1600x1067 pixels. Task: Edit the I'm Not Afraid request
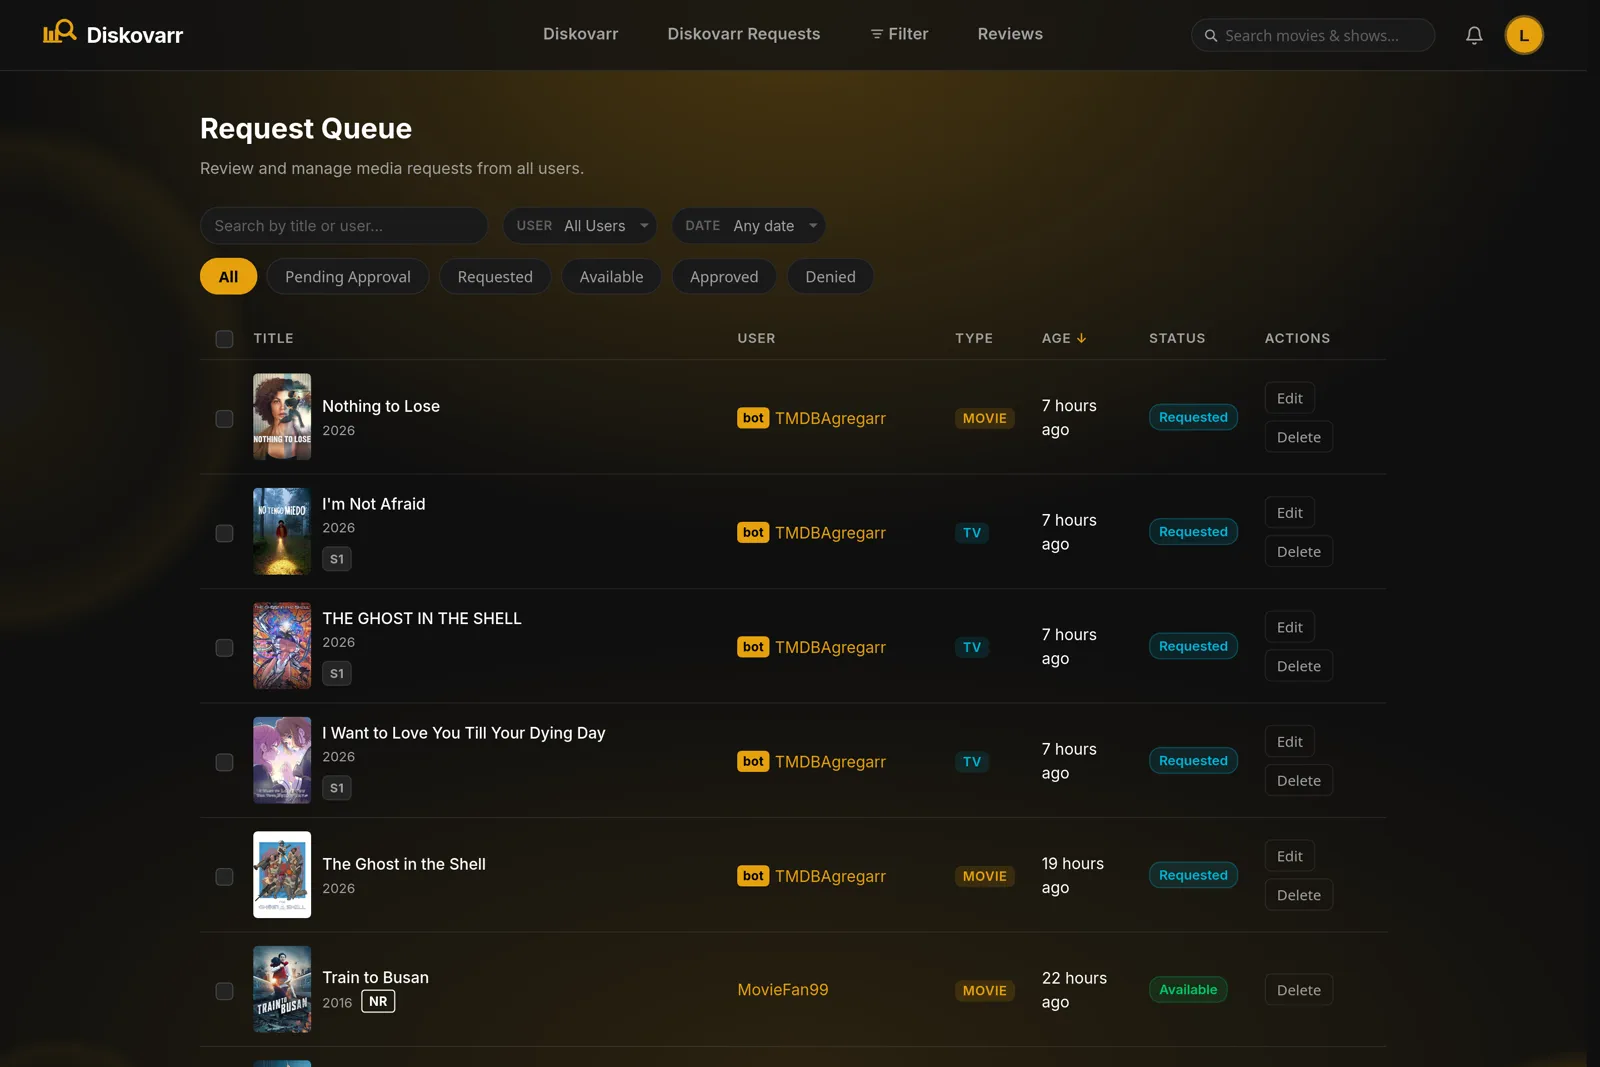tap(1289, 513)
